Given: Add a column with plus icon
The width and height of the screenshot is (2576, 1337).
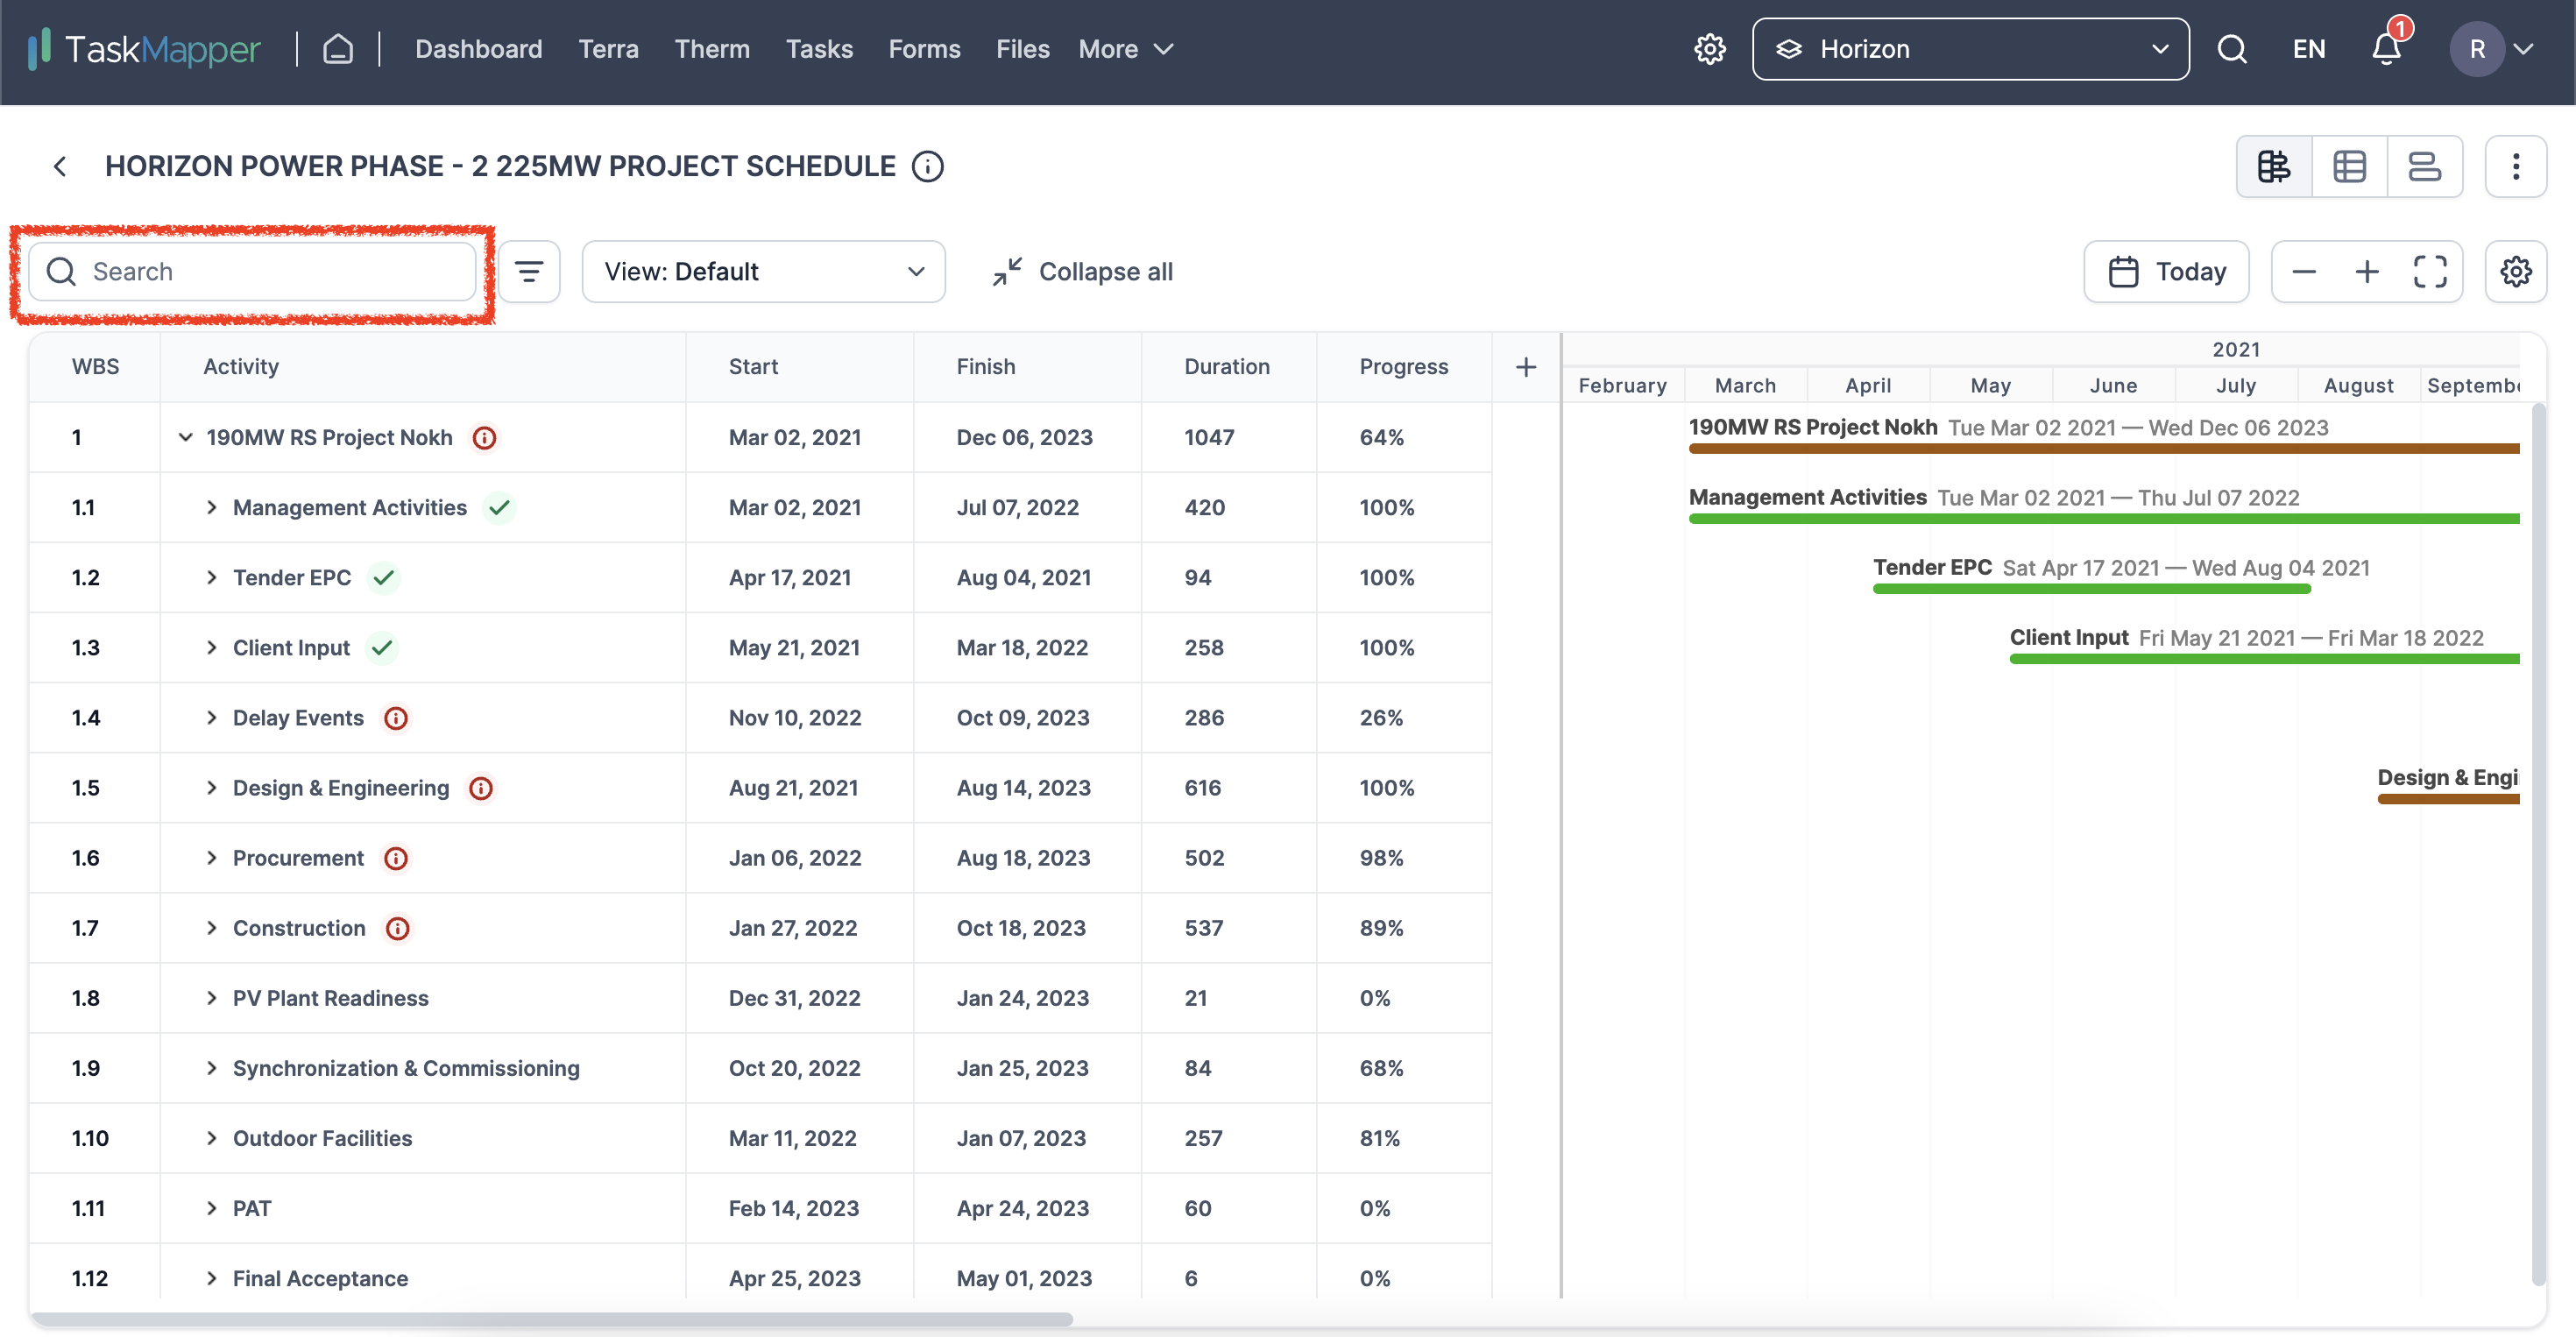Looking at the screenshot, I should 1526,367.
